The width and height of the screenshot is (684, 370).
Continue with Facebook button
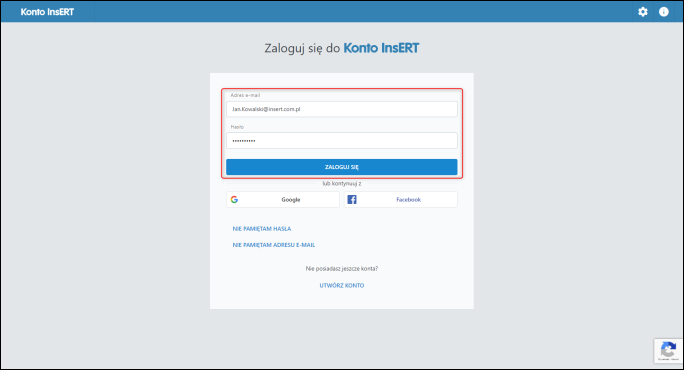click(x=400, y=199)
